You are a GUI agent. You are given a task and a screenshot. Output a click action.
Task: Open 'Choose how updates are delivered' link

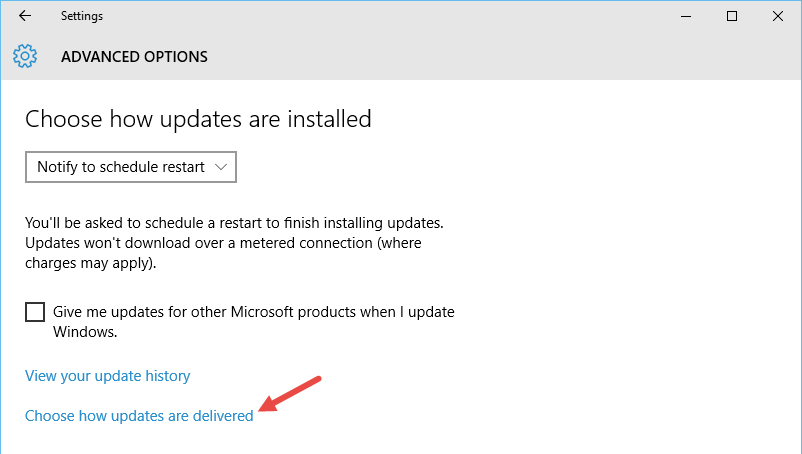[x=139, y=416]
